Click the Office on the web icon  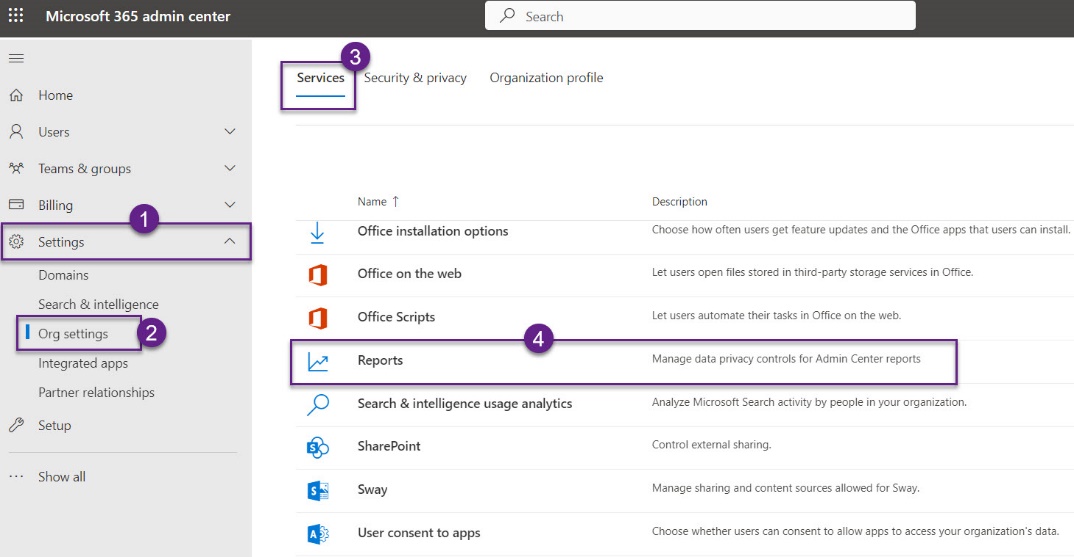coord(317,274)
